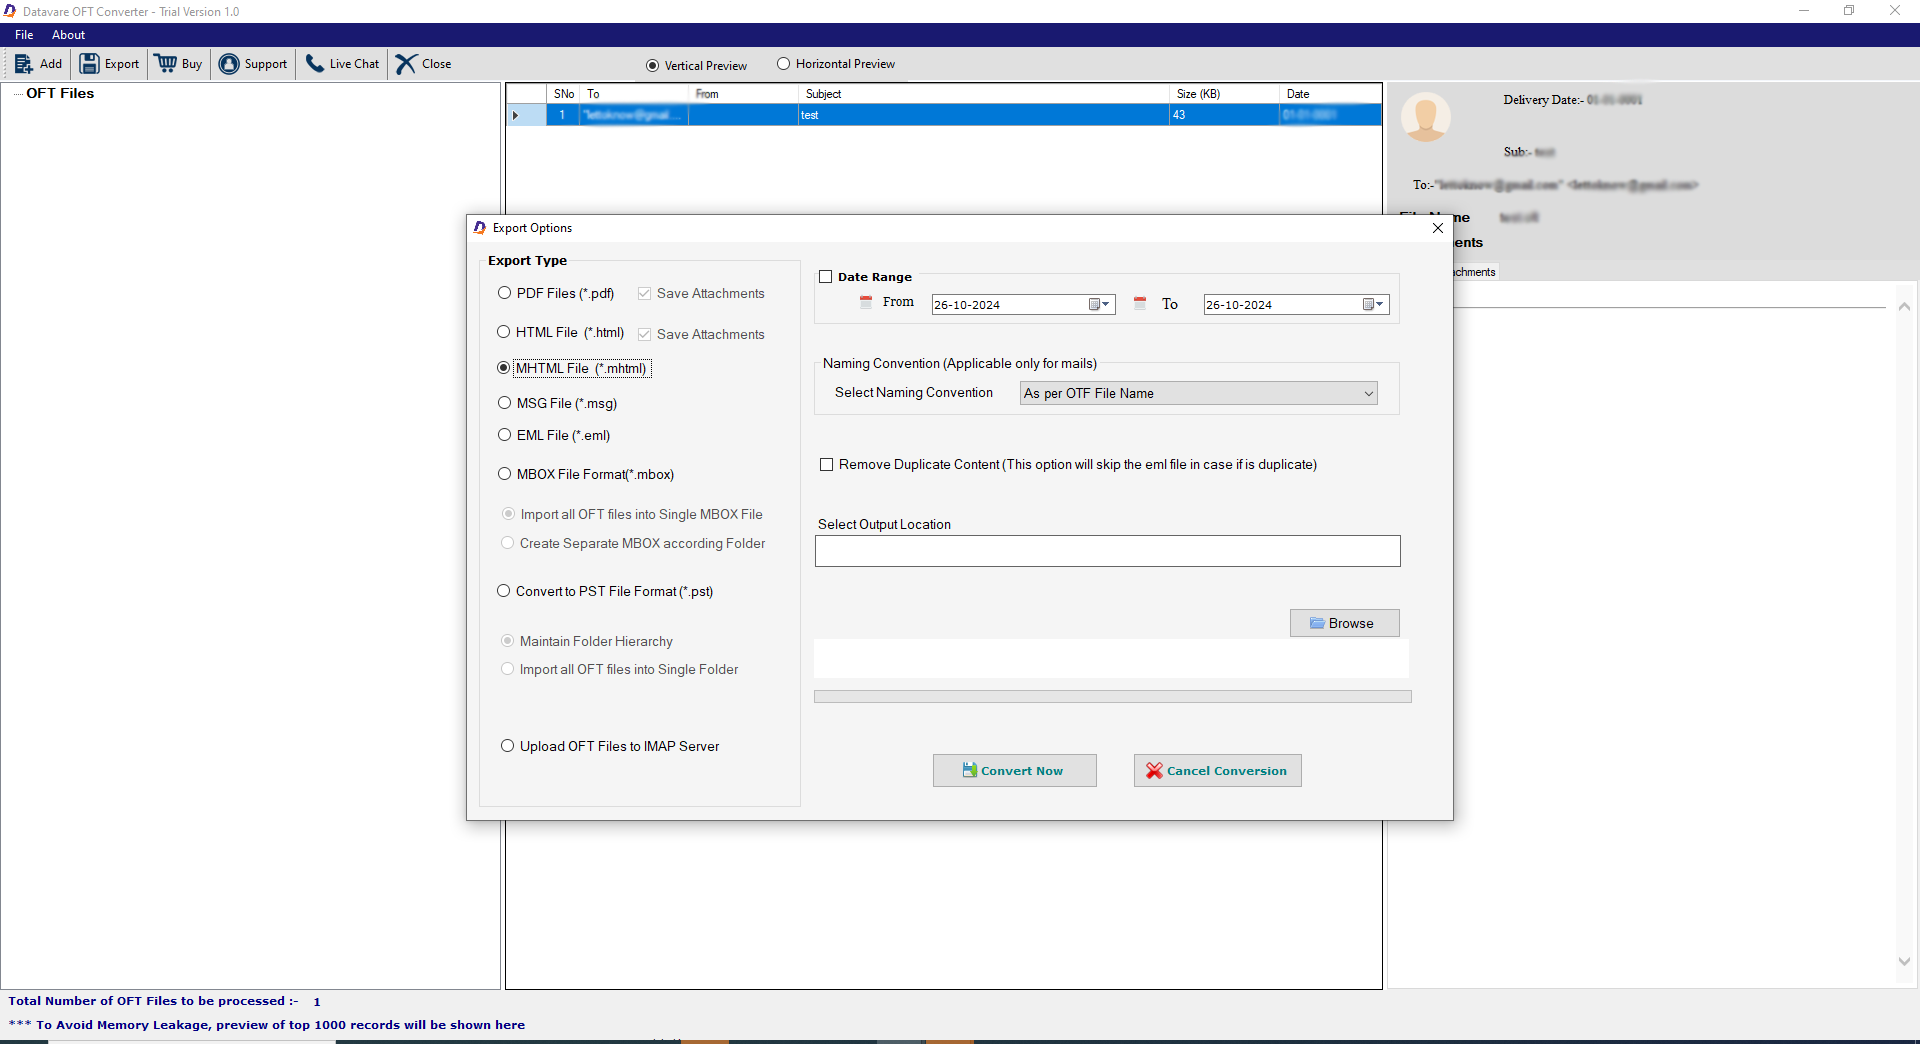Restore down the main application window
The width and height of the screenshot is (1924, 1044).
[x=1849, y=11]
